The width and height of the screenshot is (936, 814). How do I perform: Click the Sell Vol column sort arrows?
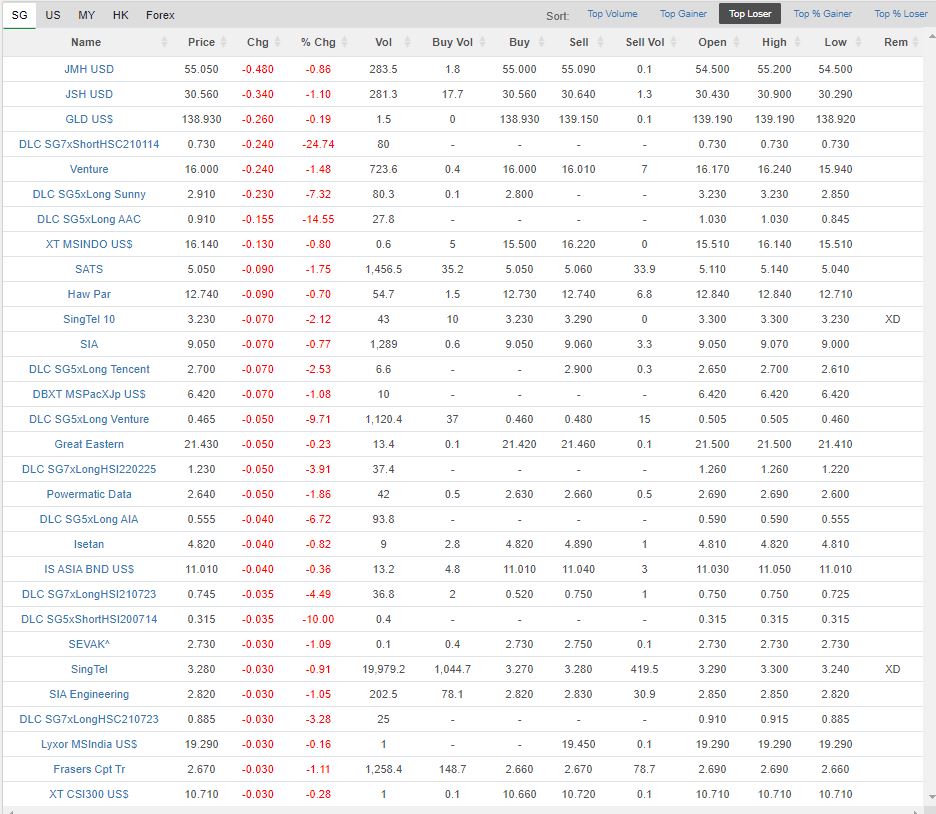[x=674, y=42]
